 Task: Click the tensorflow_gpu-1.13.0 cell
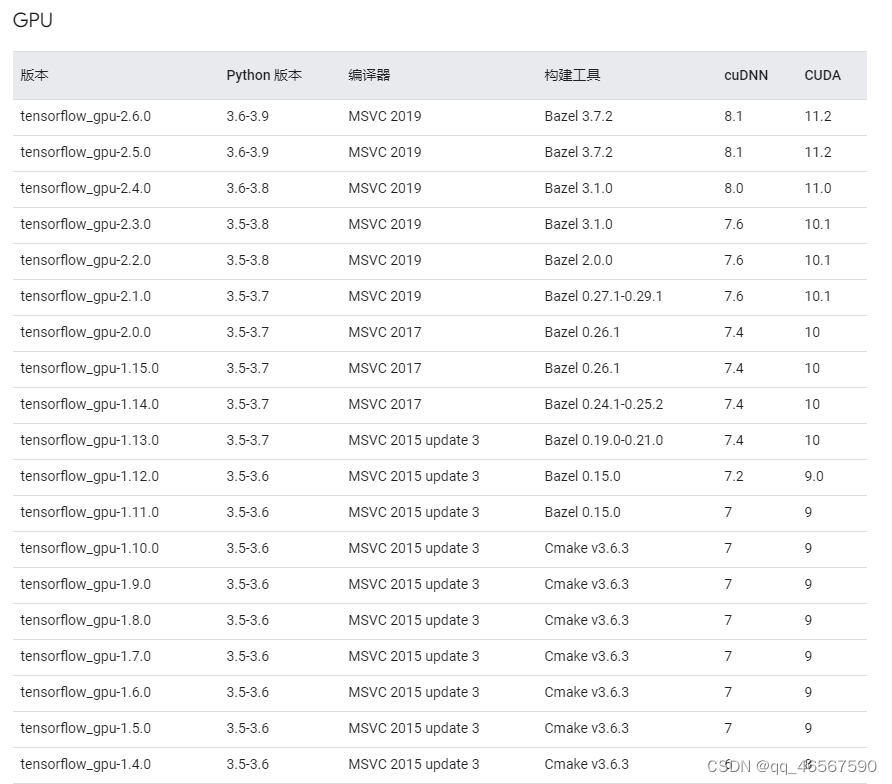pyautogui.click(x=90, y=440)
